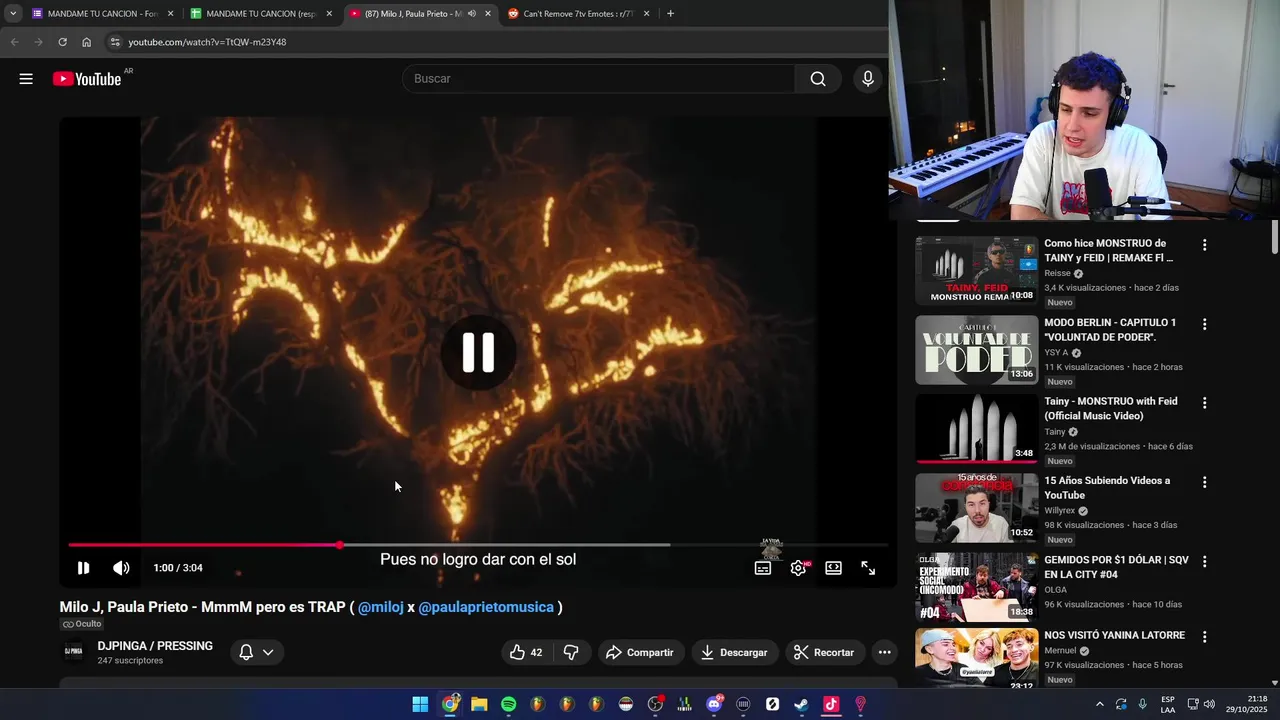Open options for Como hice MONSTRUO video
Screen dimensions: 1280x720
click(1204, 245)
